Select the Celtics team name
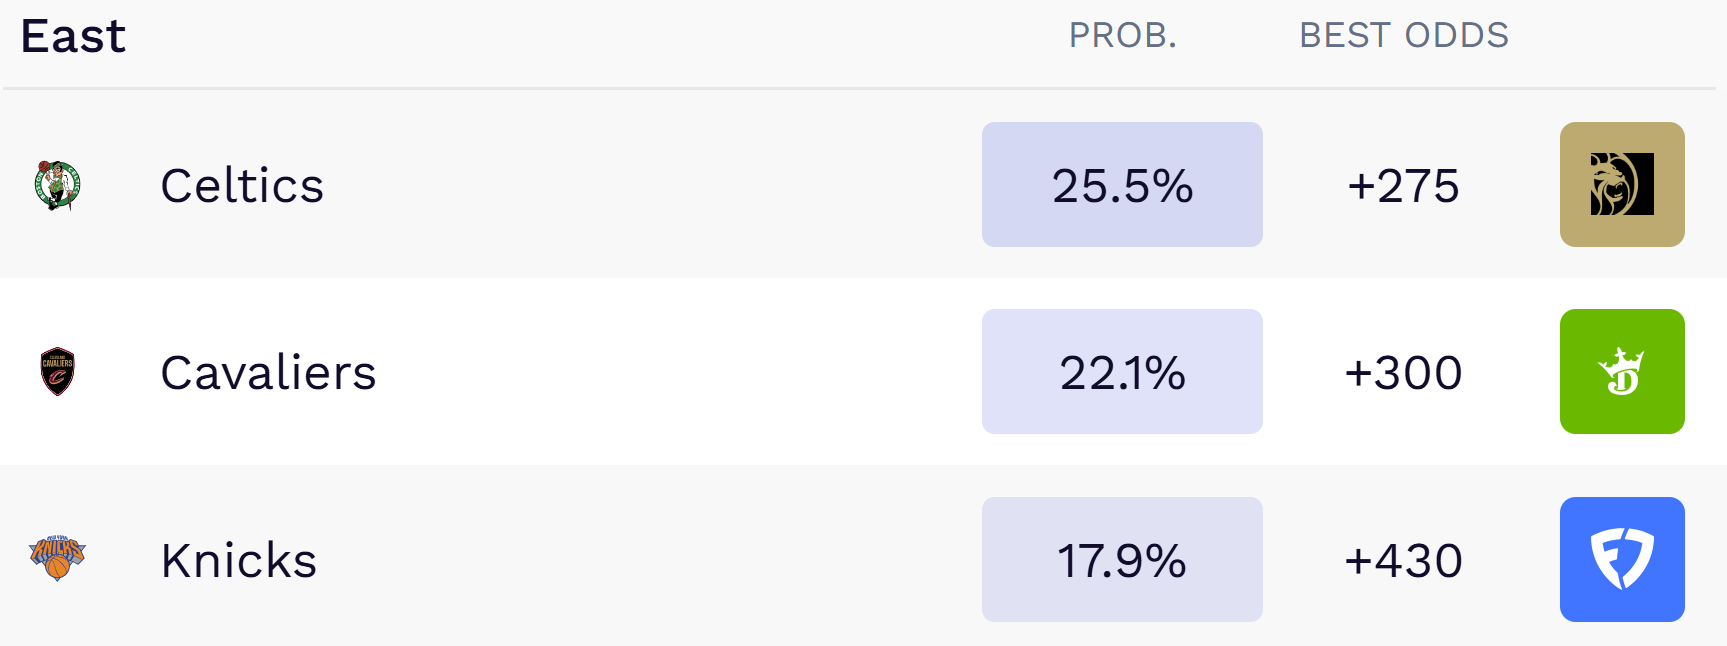 242,186
